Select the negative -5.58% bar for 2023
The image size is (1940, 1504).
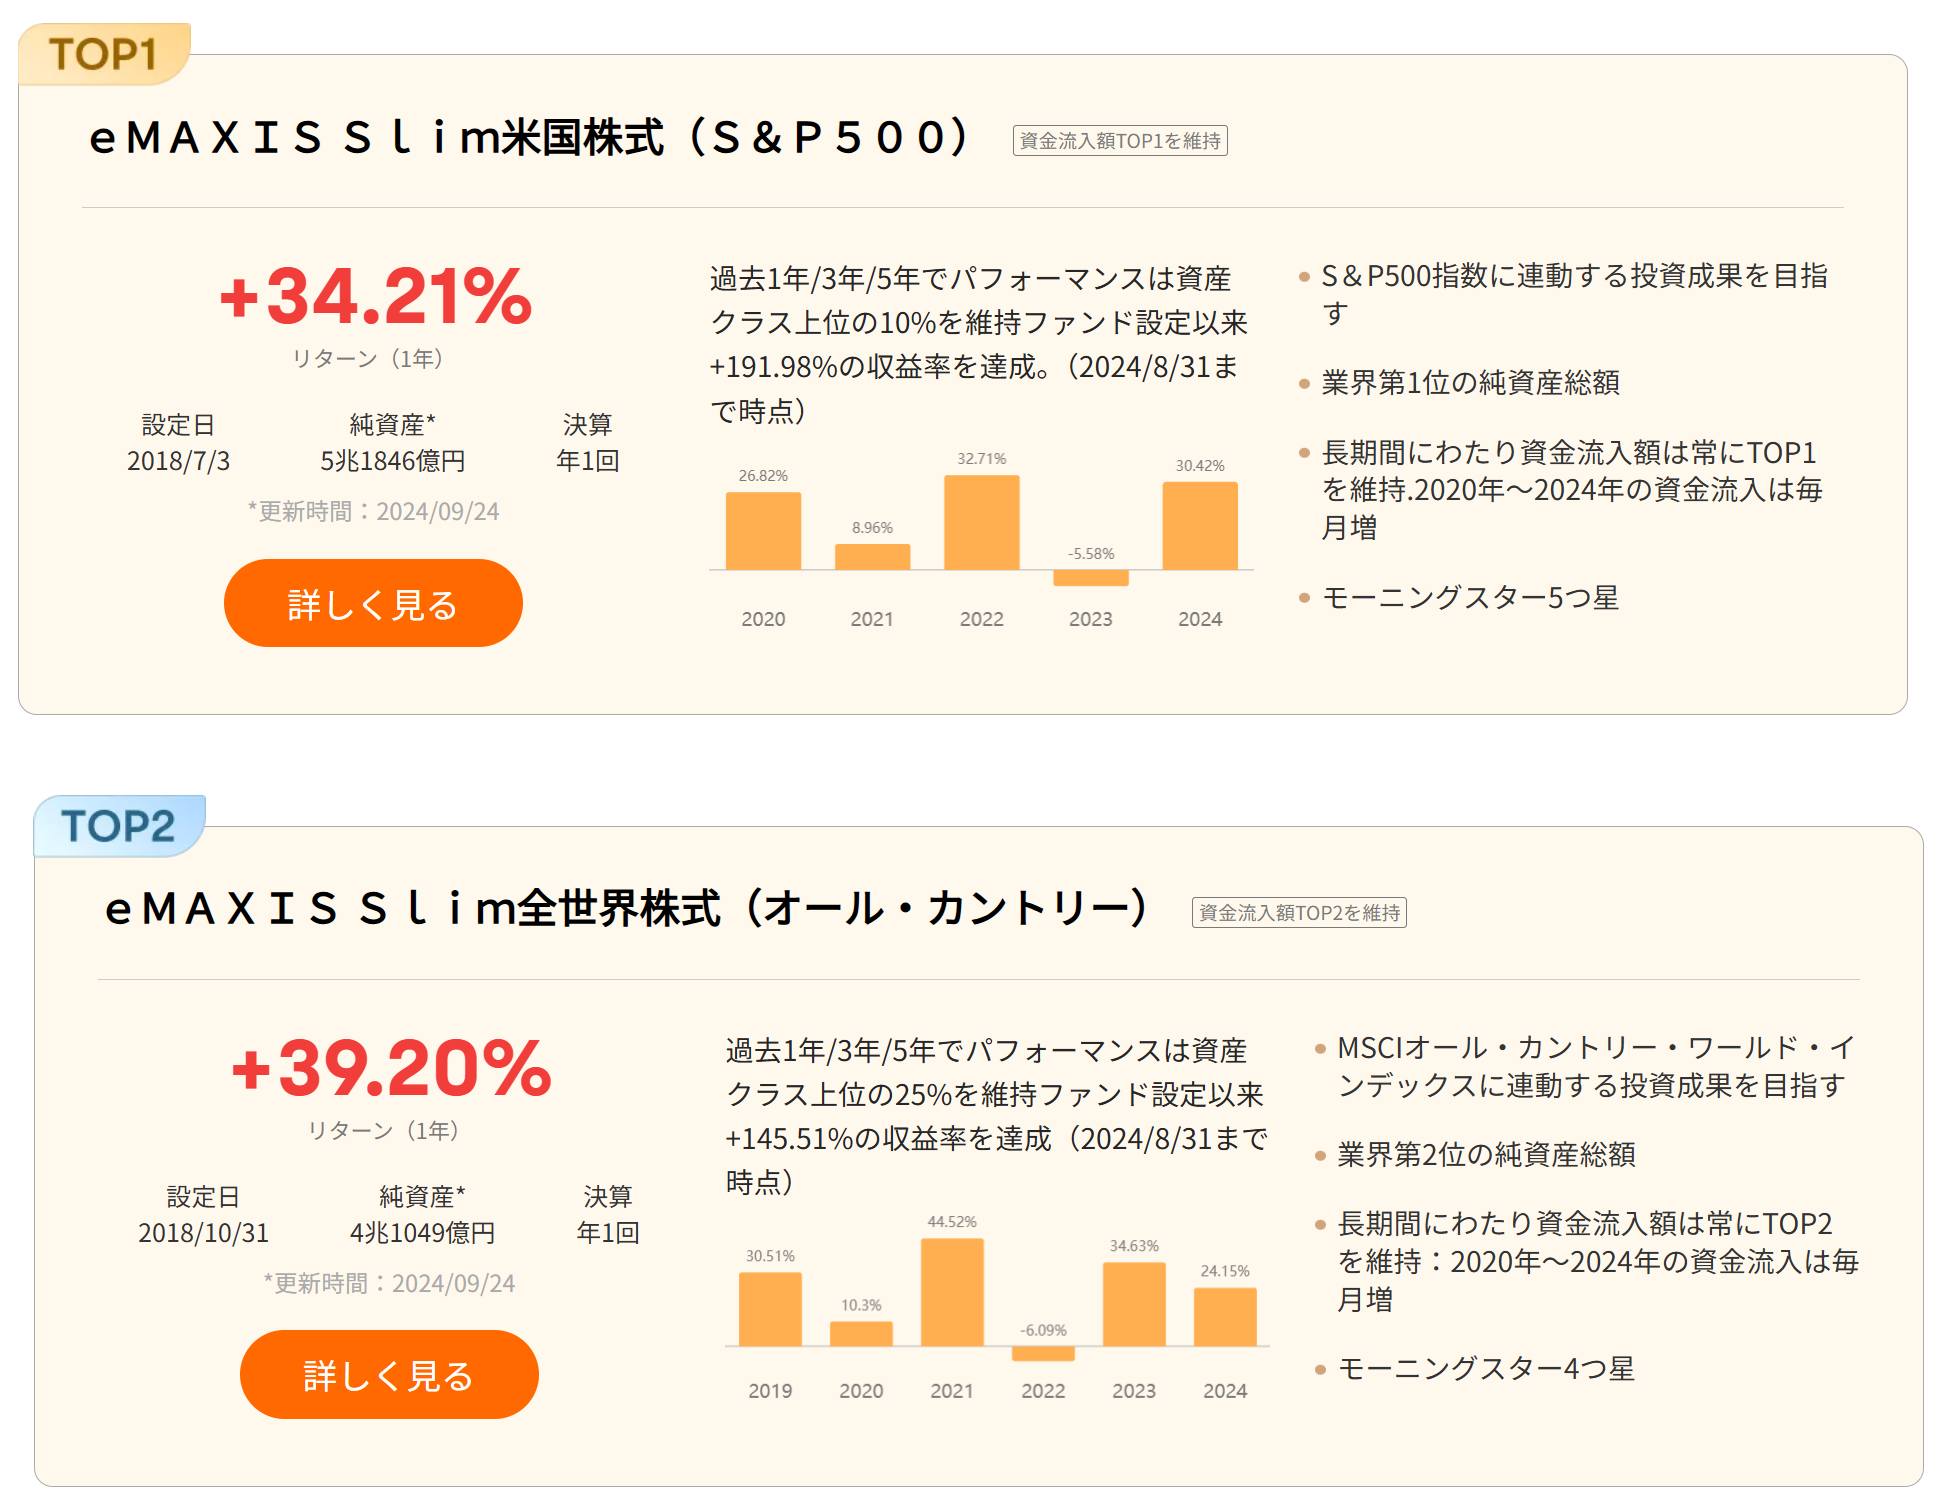(x=1091, y=578)
